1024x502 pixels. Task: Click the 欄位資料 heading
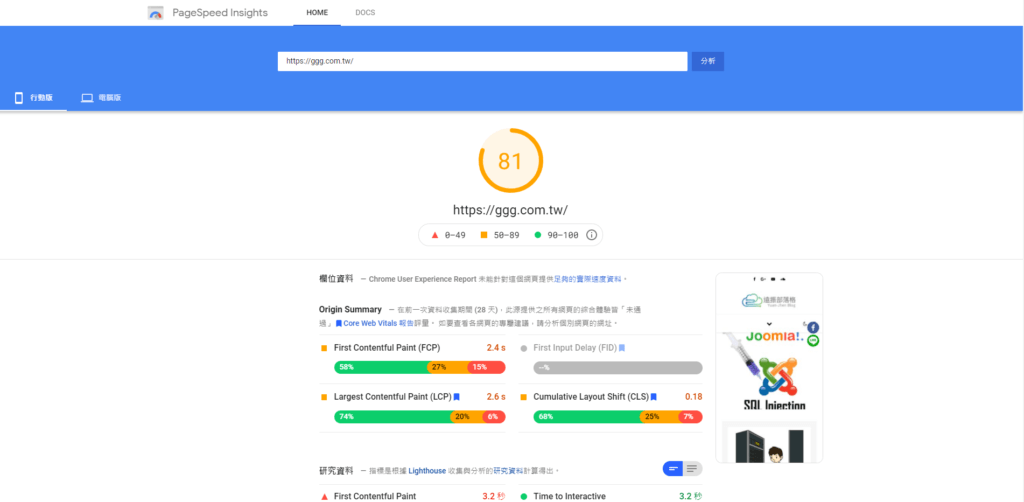(x=336, y=279)
